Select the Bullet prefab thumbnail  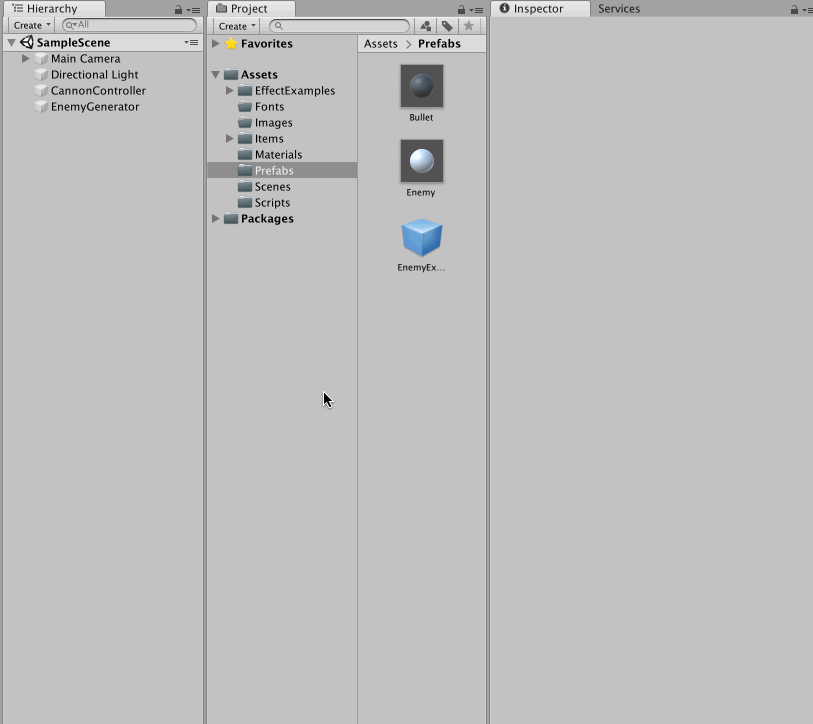click(421, 87)
